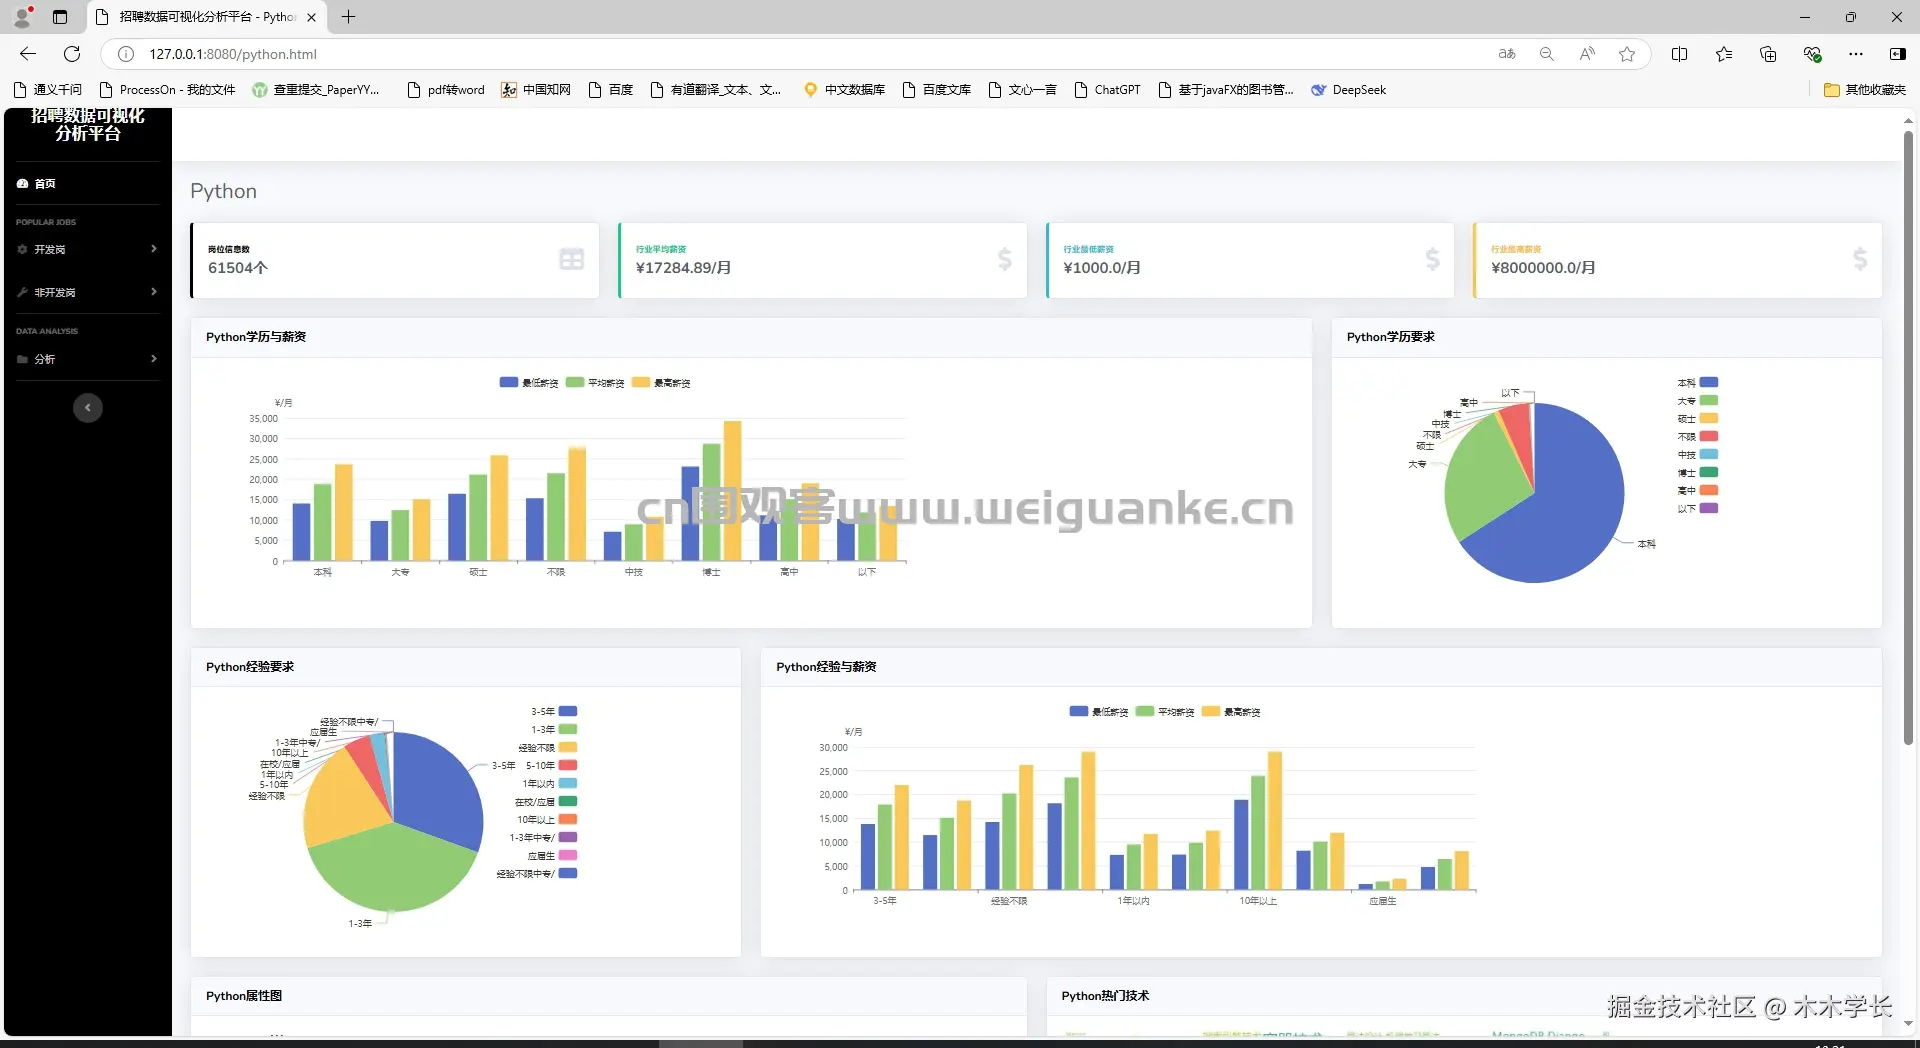Open a new browser tab
This screenshot has height=1048, width=1920.
[348, 17]
